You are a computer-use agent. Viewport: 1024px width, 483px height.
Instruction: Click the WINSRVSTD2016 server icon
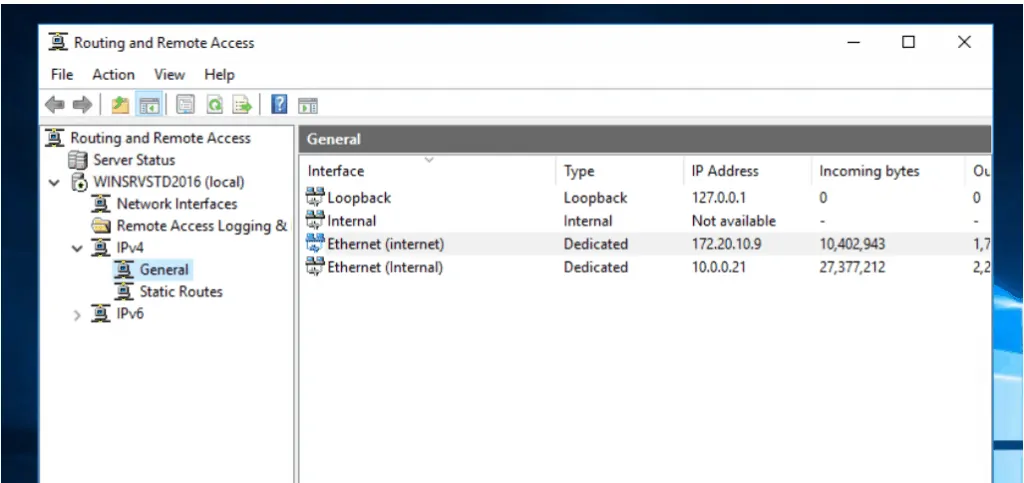pos(79,182)
